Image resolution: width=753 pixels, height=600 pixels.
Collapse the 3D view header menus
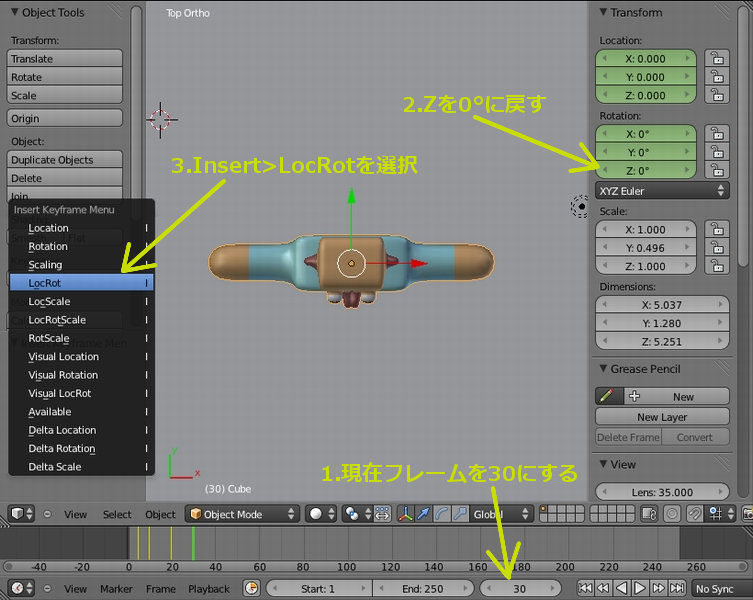tap(47, 514)
